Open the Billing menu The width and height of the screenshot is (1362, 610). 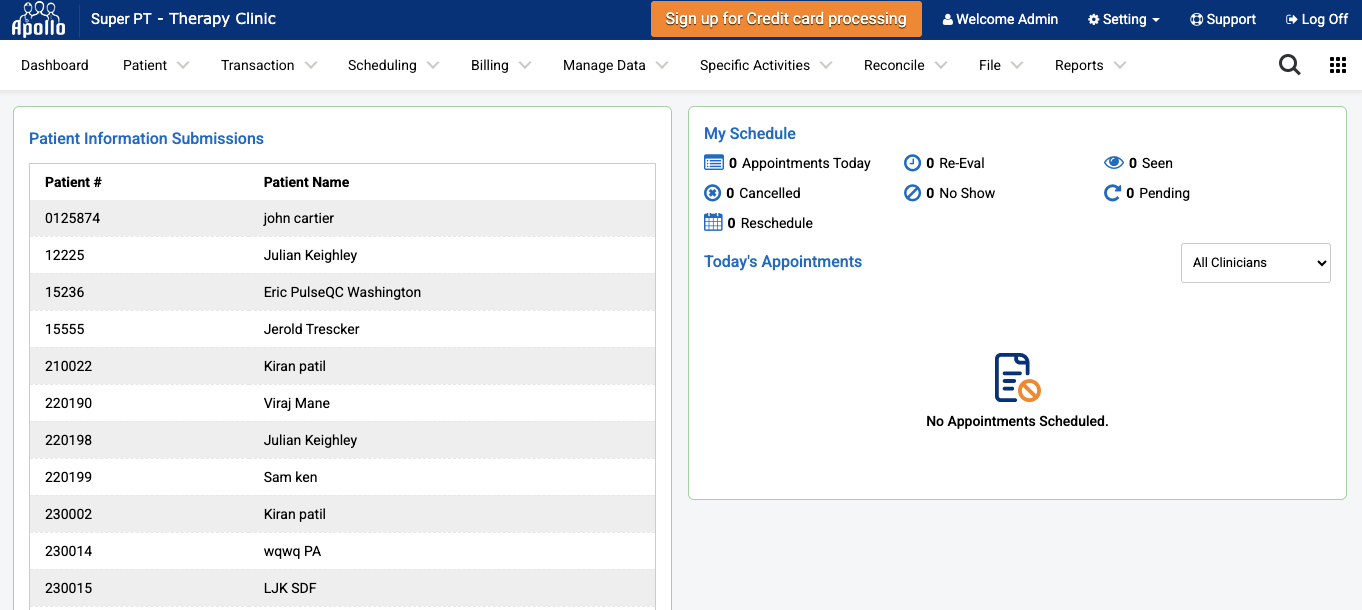[490, 65]
